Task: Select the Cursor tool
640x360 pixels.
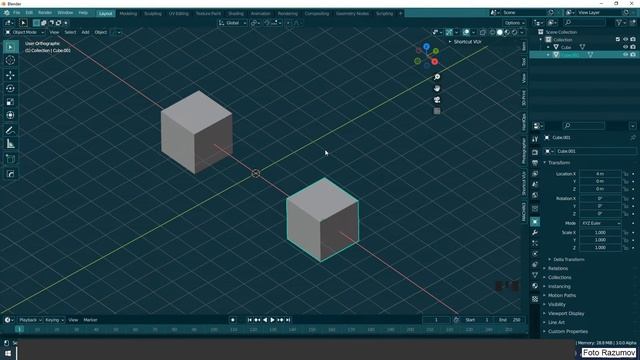Action: (10, 60)
